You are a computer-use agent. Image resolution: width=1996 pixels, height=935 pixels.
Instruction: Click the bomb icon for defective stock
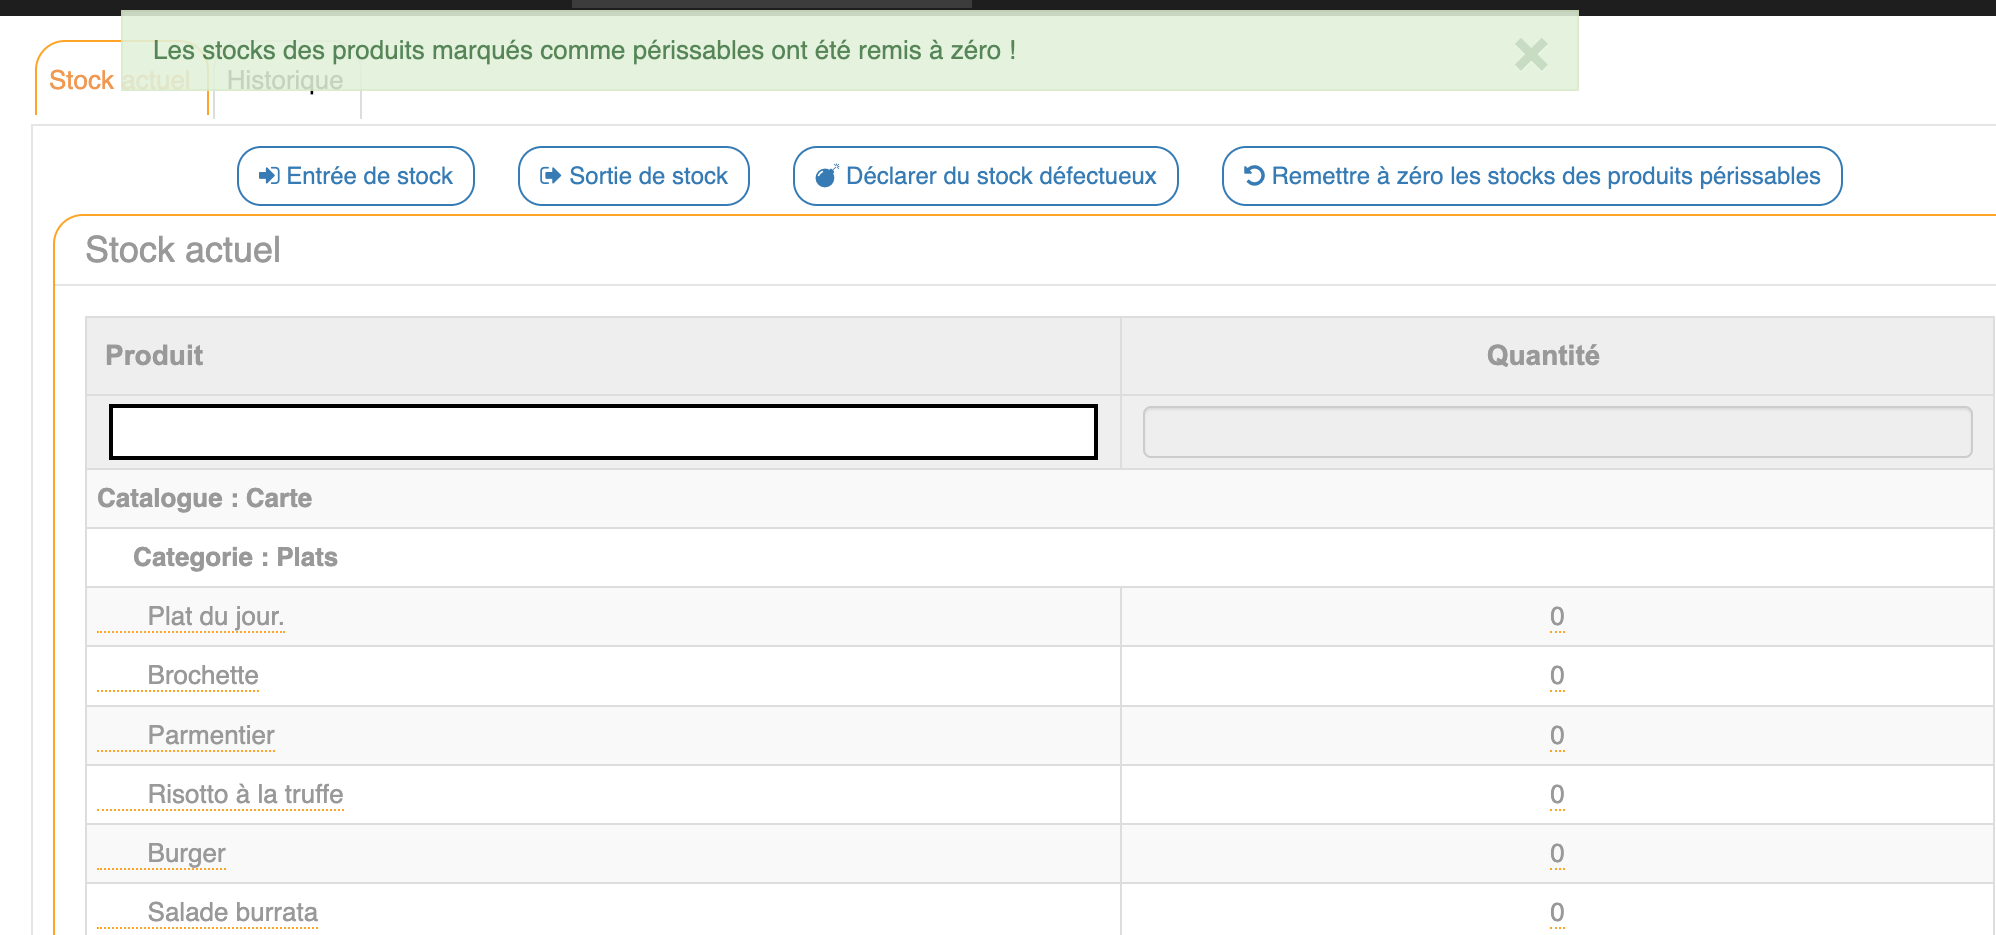tap(826, 177)
